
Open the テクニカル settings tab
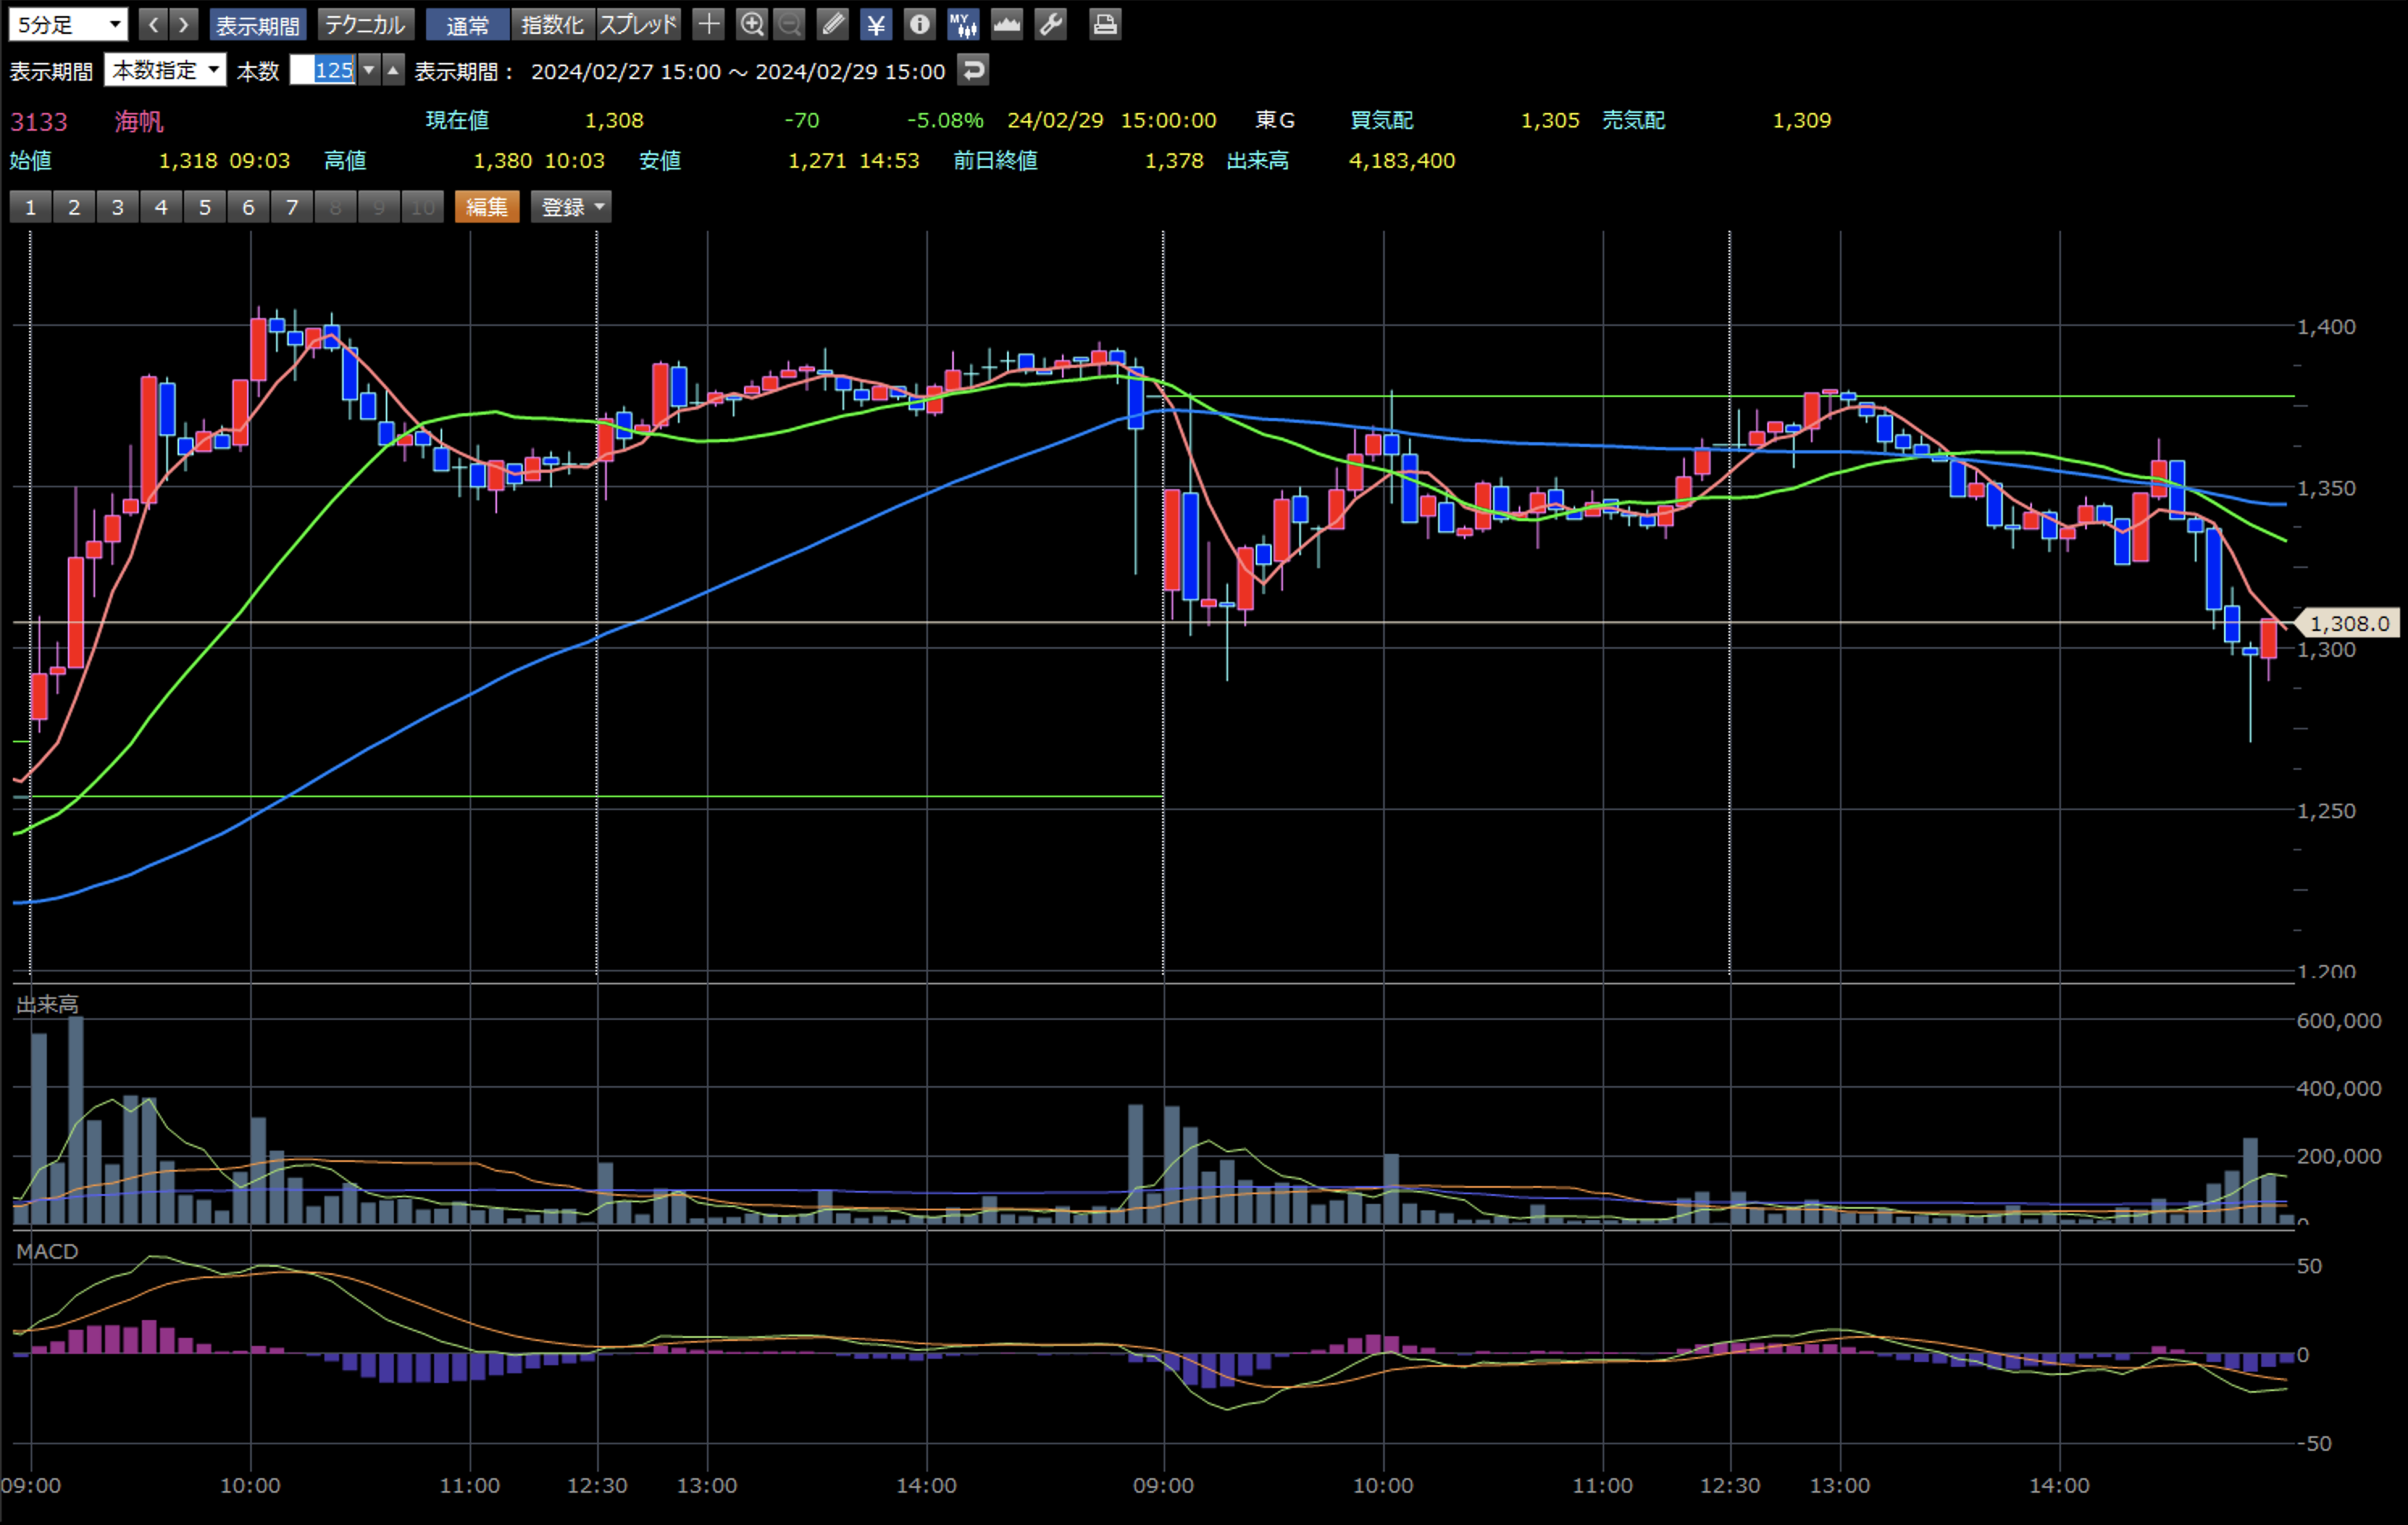pos(365,24)
